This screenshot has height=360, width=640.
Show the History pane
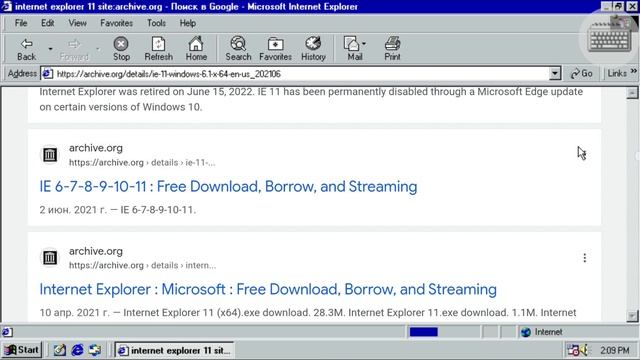(x=313, y=49)
